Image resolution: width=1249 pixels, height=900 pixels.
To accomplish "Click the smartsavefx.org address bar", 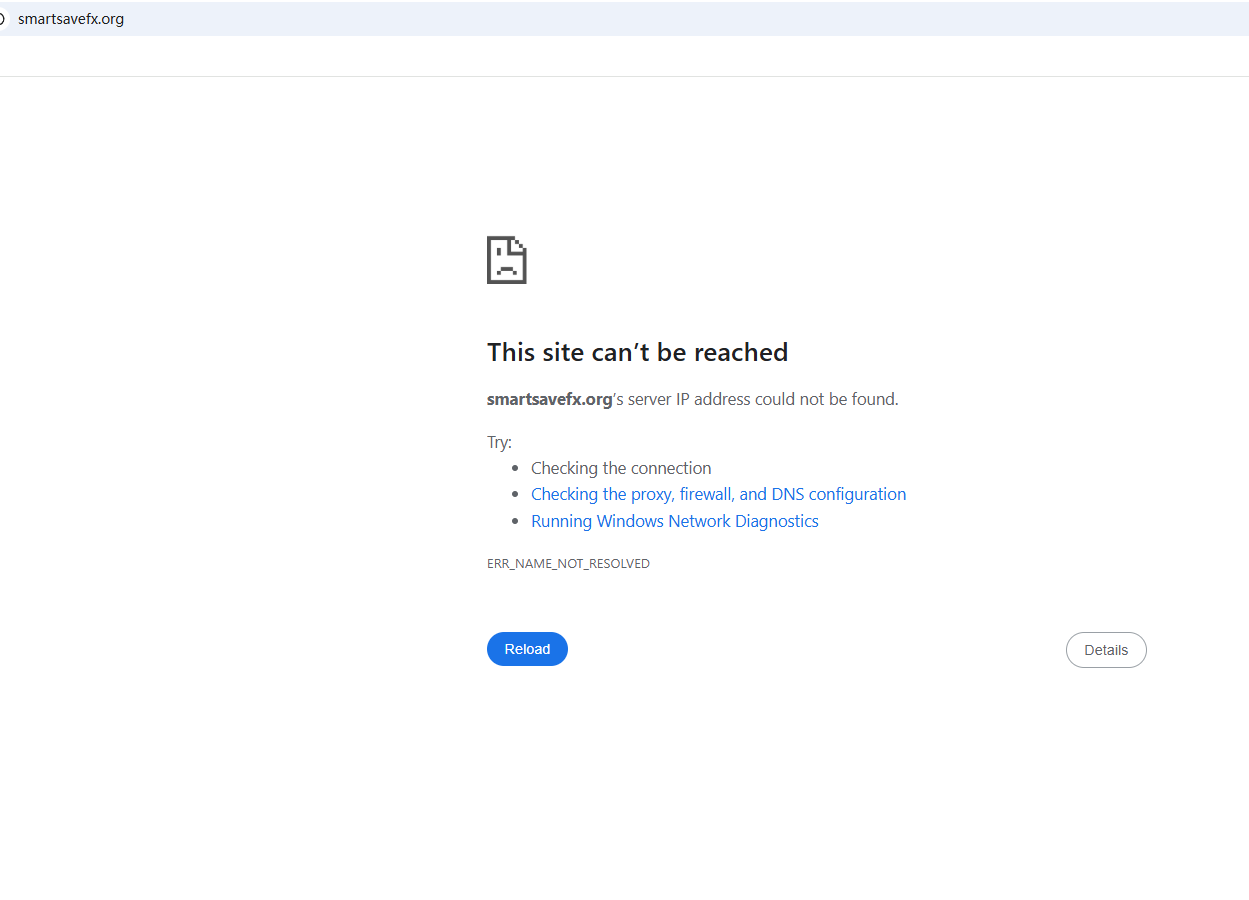I will pos(624,19).
